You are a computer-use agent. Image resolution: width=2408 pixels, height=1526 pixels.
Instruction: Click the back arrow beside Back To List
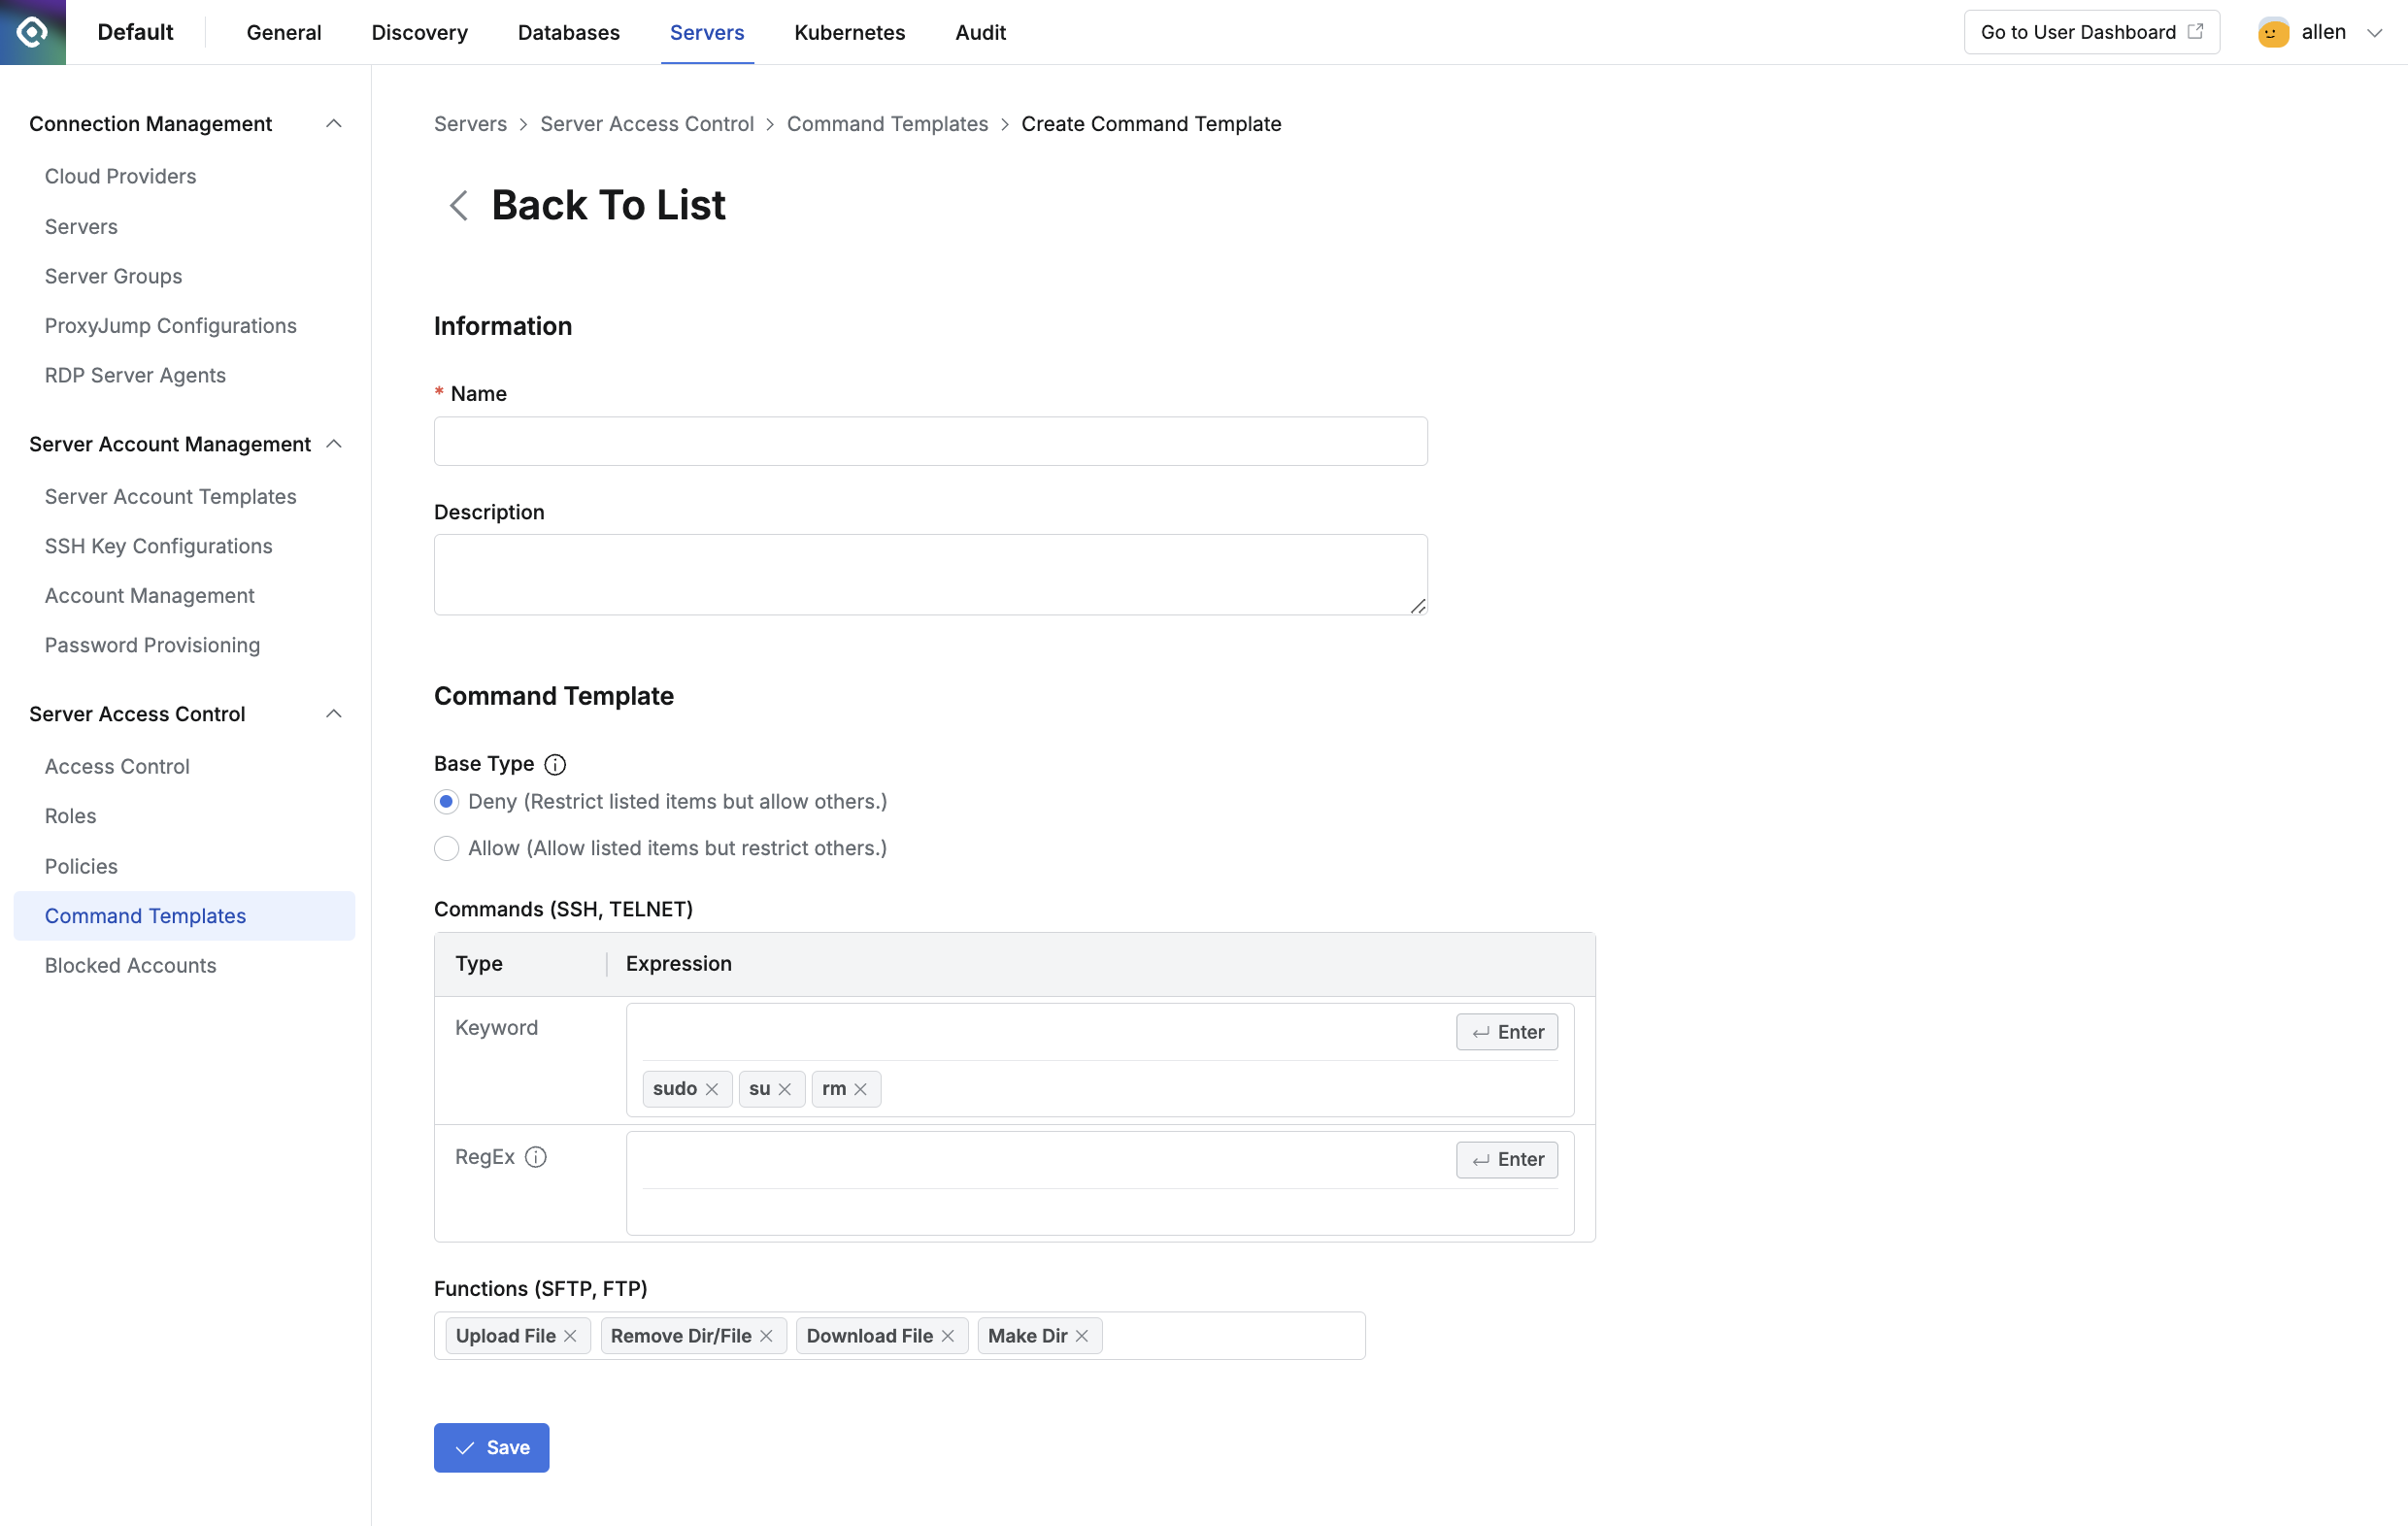click(x=458, y=206)
